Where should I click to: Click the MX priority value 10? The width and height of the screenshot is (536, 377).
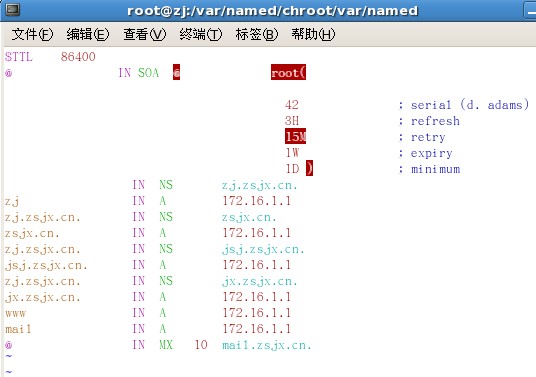point(201,345)
